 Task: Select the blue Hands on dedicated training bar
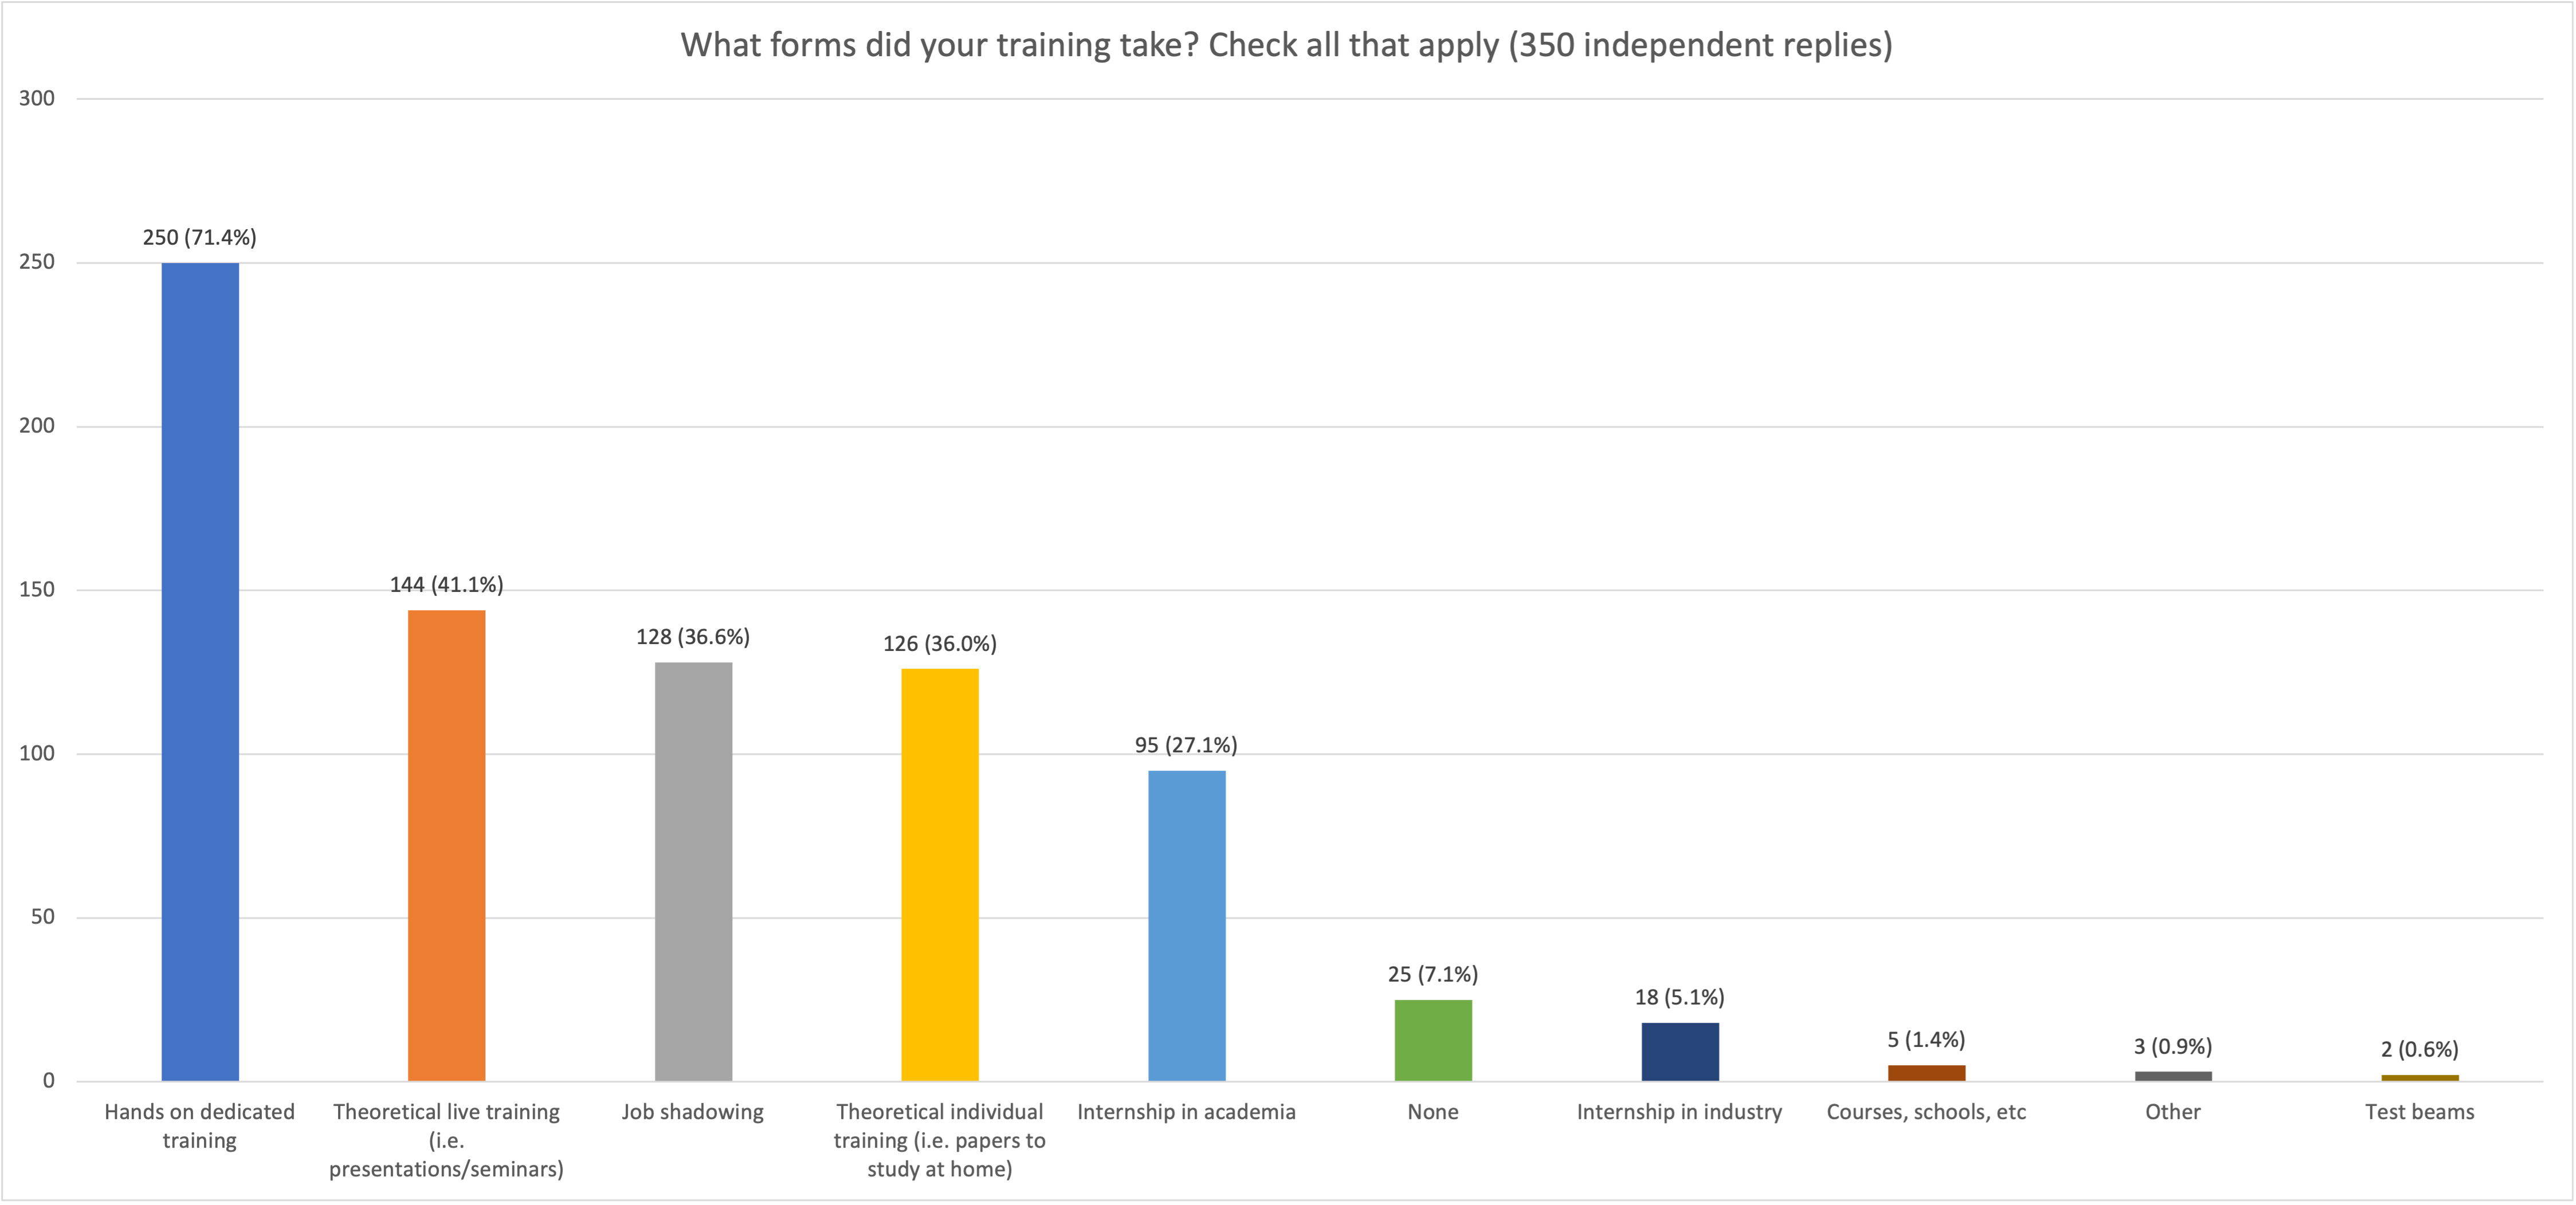200,671
